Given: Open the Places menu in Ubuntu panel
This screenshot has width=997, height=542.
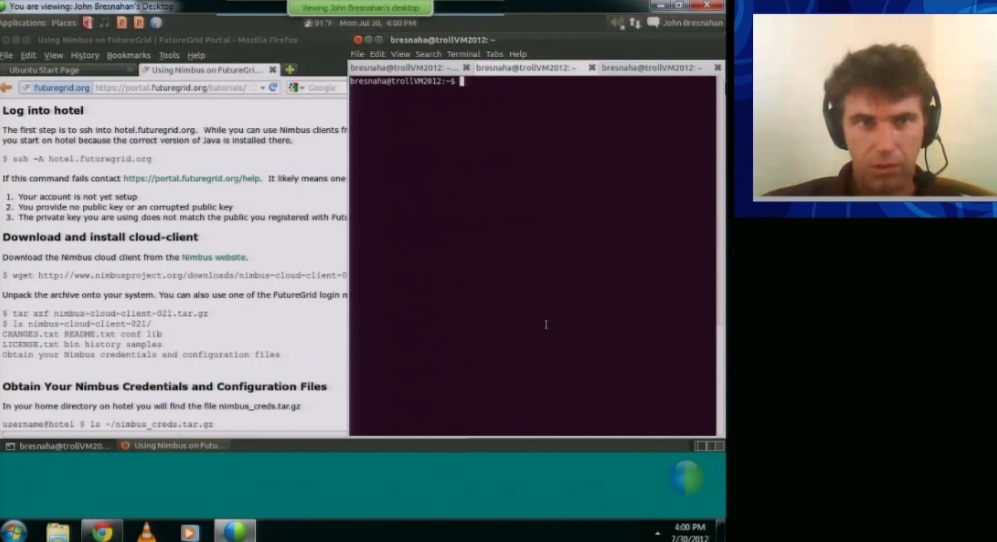Looking at the screenshot, I should [64, 23].
